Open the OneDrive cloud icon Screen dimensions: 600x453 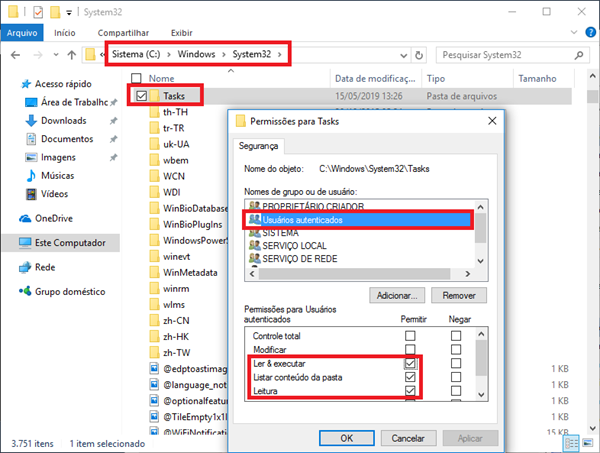pyautogui.click(x=25, y=218)
